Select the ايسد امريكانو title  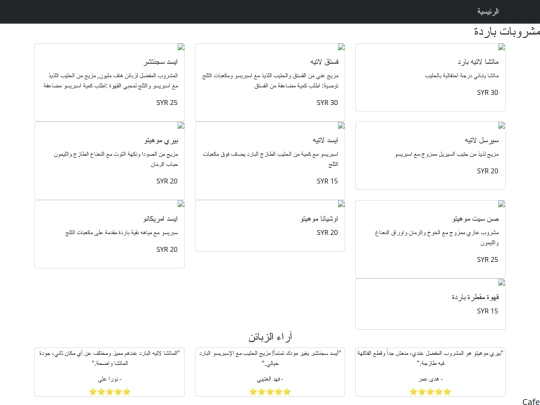pos(160,219)
